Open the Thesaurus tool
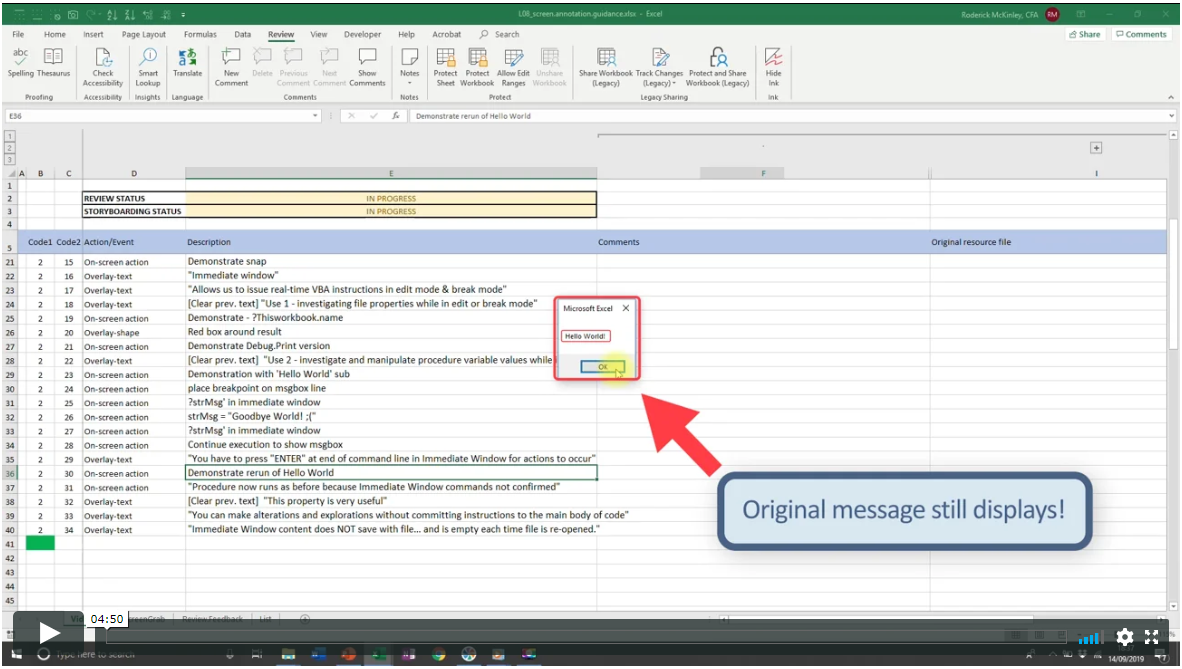1182x669 pixels. pos(54,62)
